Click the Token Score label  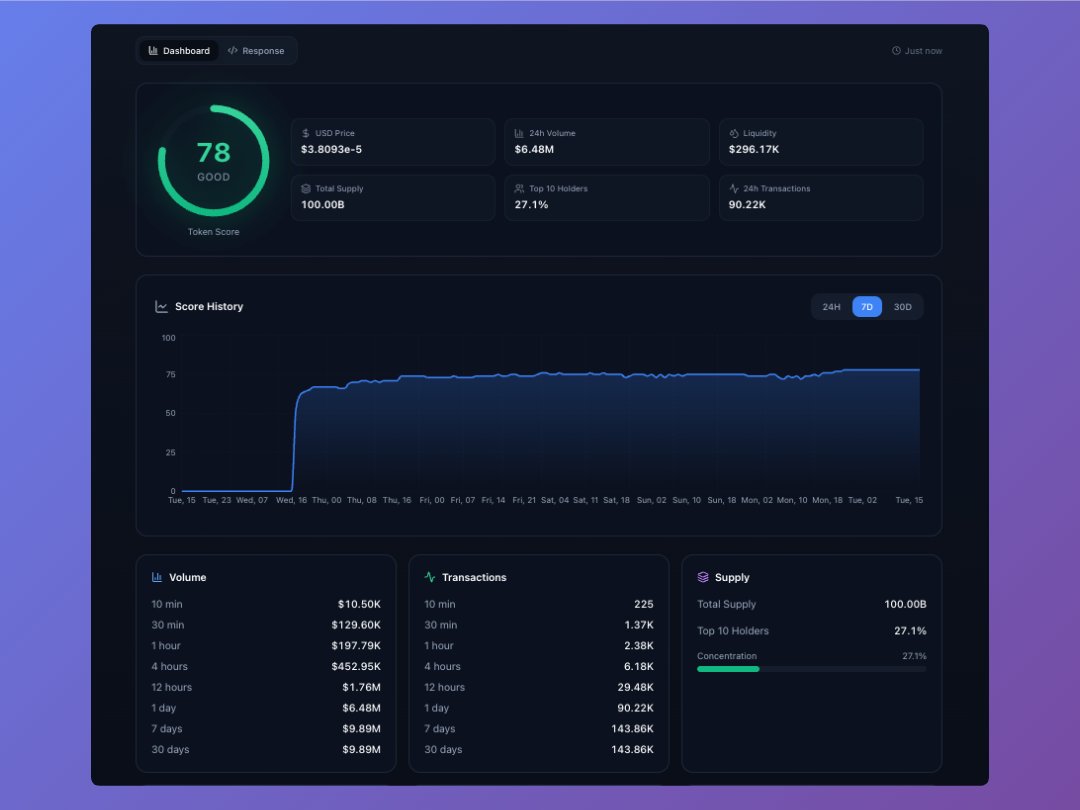coord(214,232)
